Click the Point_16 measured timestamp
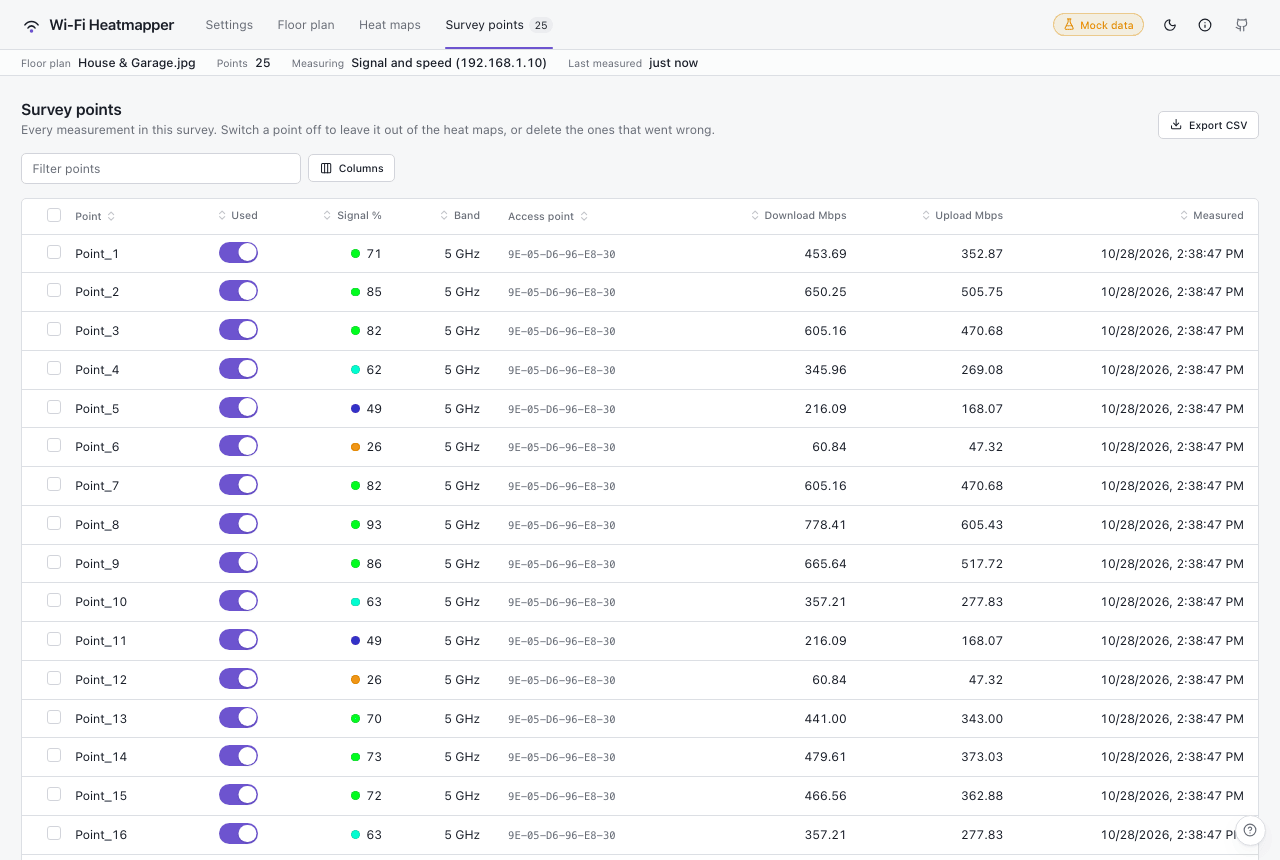1280x860 pixels. point(1172,834)
